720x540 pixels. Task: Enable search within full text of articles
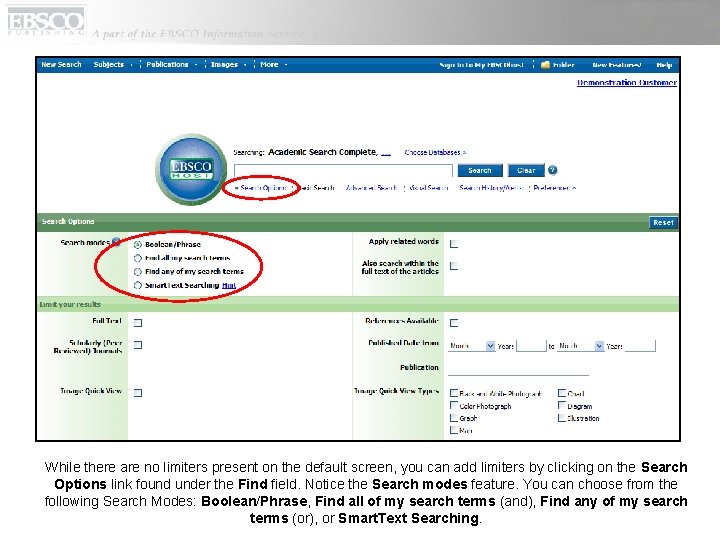[x=454, y=266]
